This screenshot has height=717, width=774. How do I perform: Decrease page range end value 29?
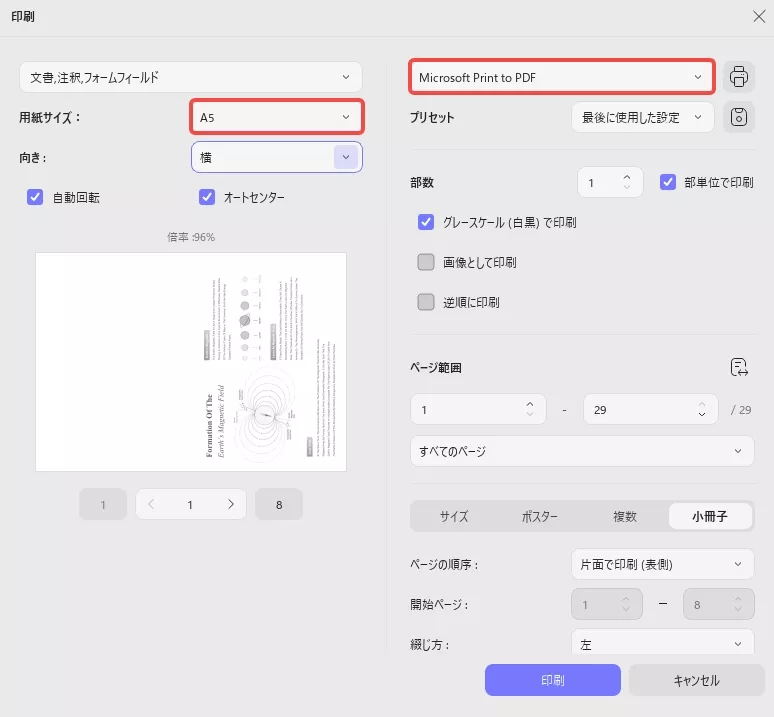tap(701, 414)
